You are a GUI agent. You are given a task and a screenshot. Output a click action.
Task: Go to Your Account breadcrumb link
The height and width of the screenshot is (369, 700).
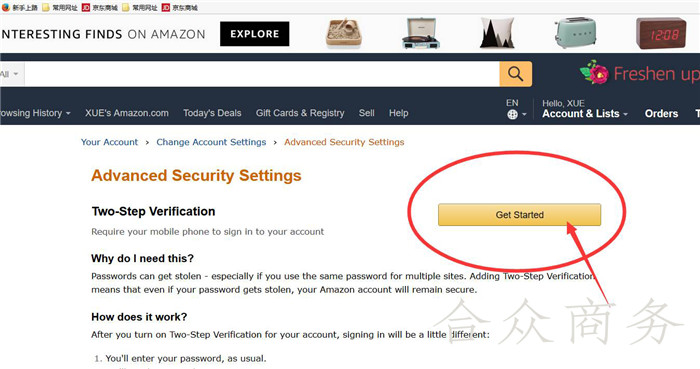point(109,142)
